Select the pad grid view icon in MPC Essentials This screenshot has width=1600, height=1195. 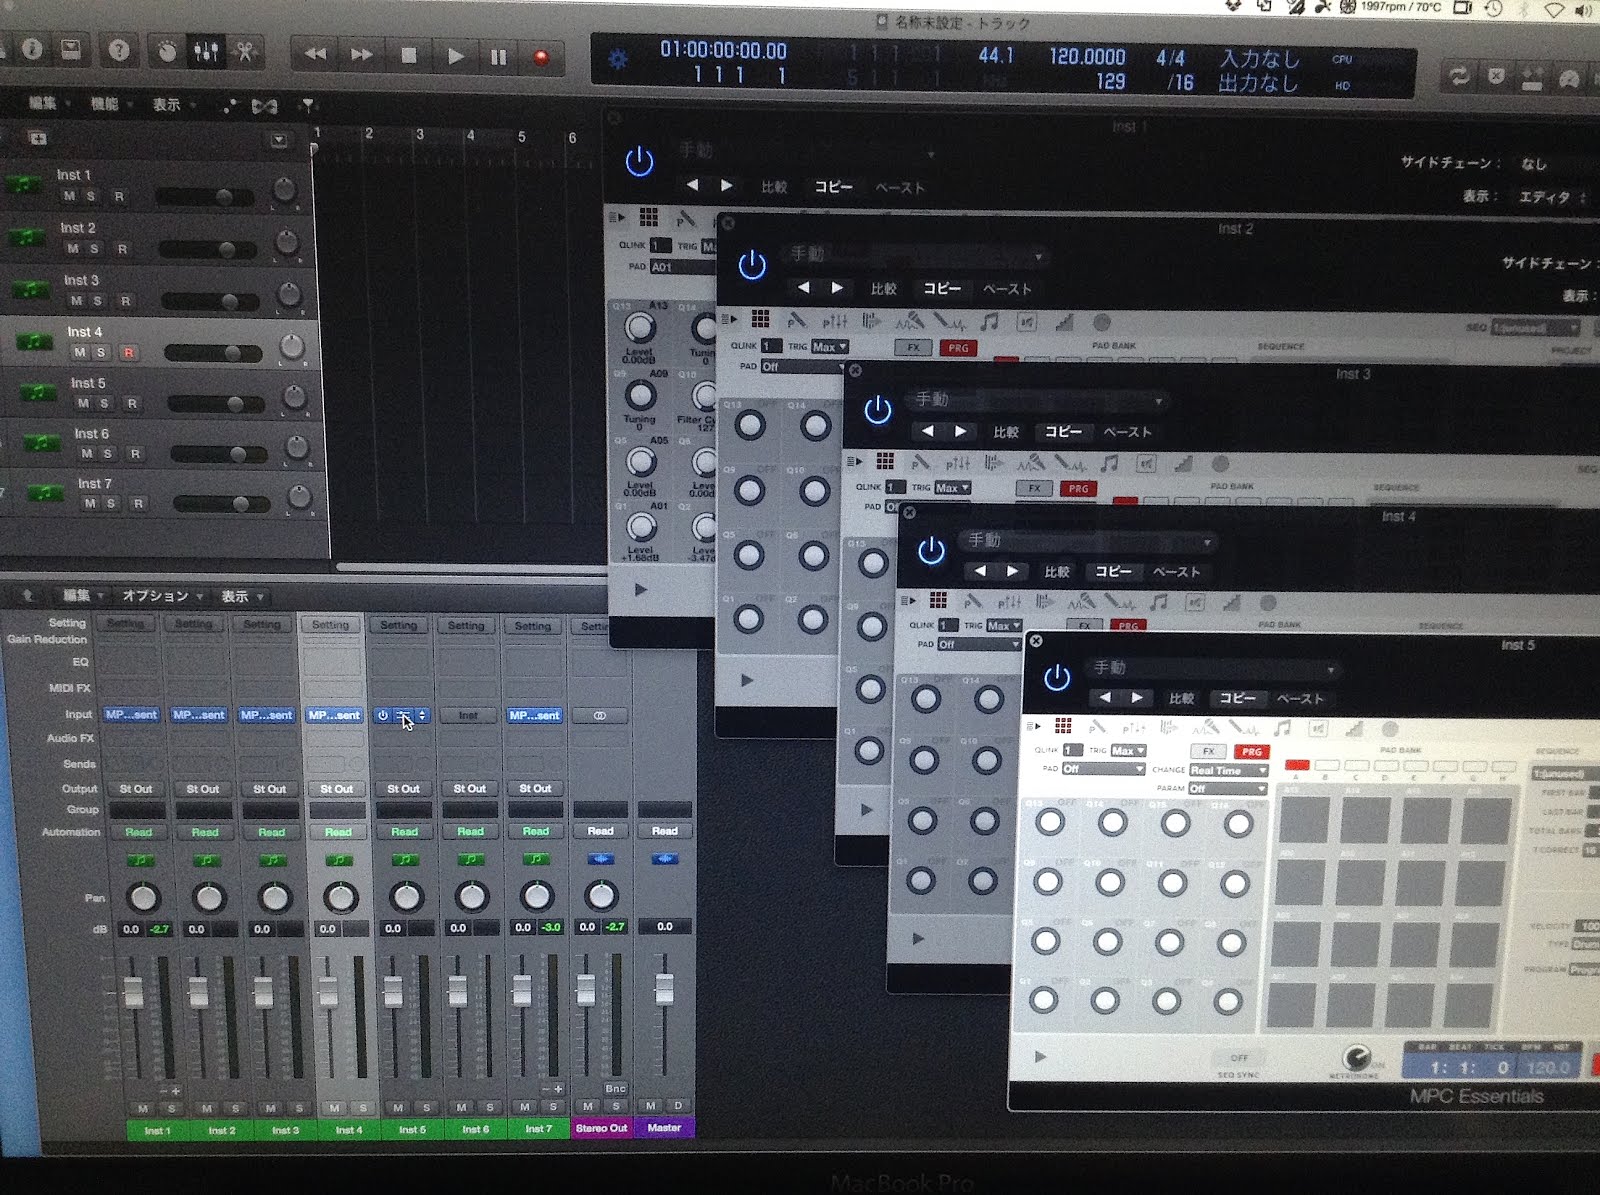click(1064, 725)
